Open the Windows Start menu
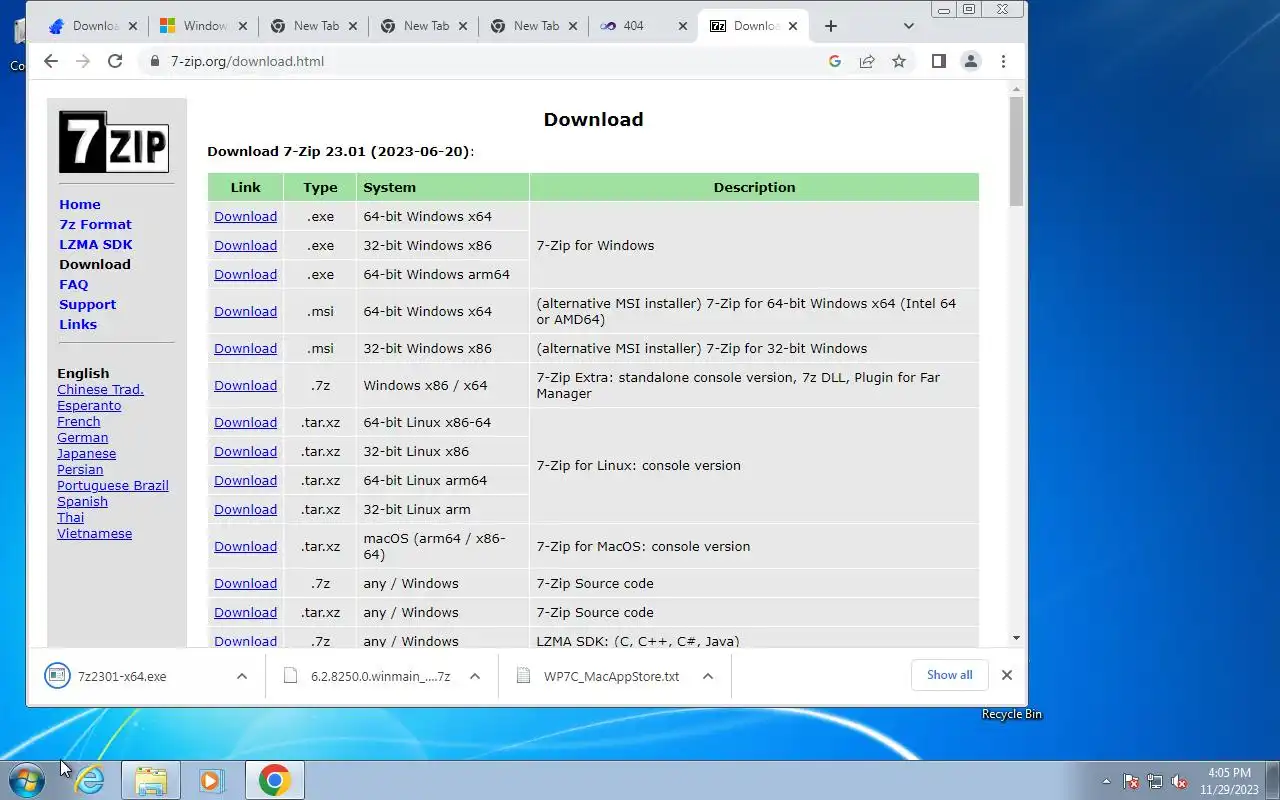 pyautogui.click(x=27, y=780)
